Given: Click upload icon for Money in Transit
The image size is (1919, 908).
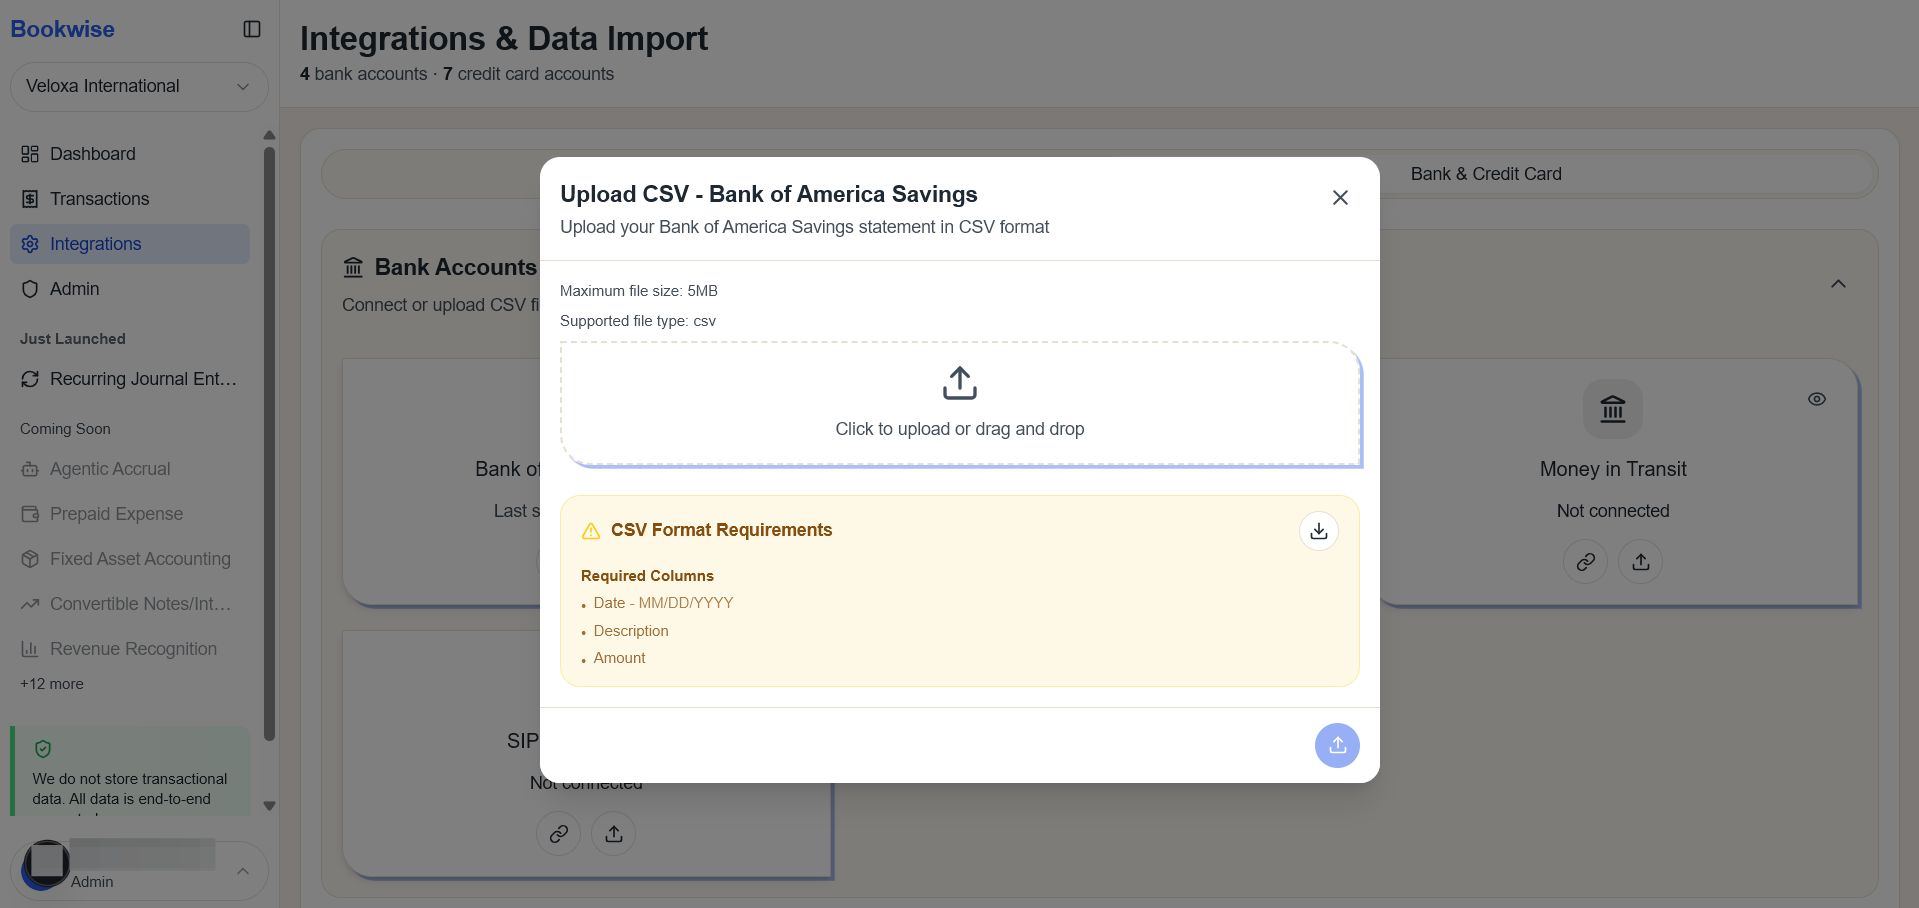Looking at the screenshot, I should tap(1641, 562).
